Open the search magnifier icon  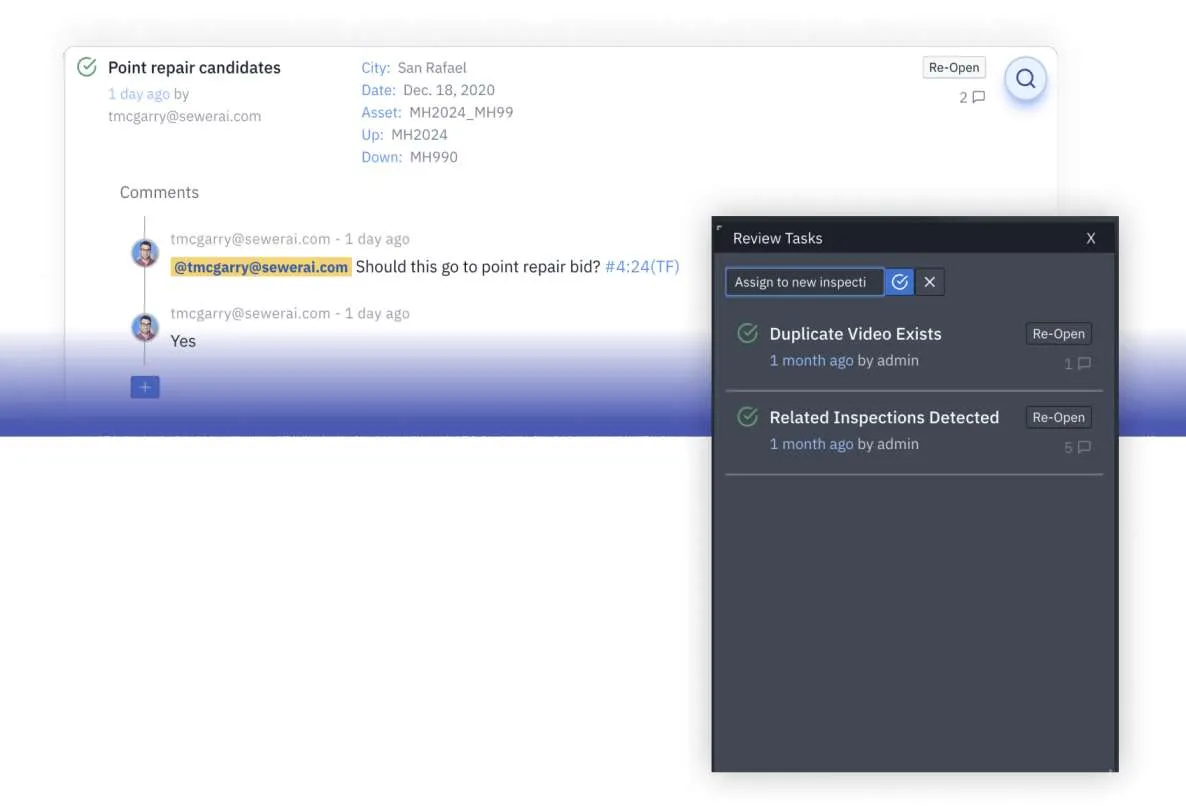tap(1025, 78)
